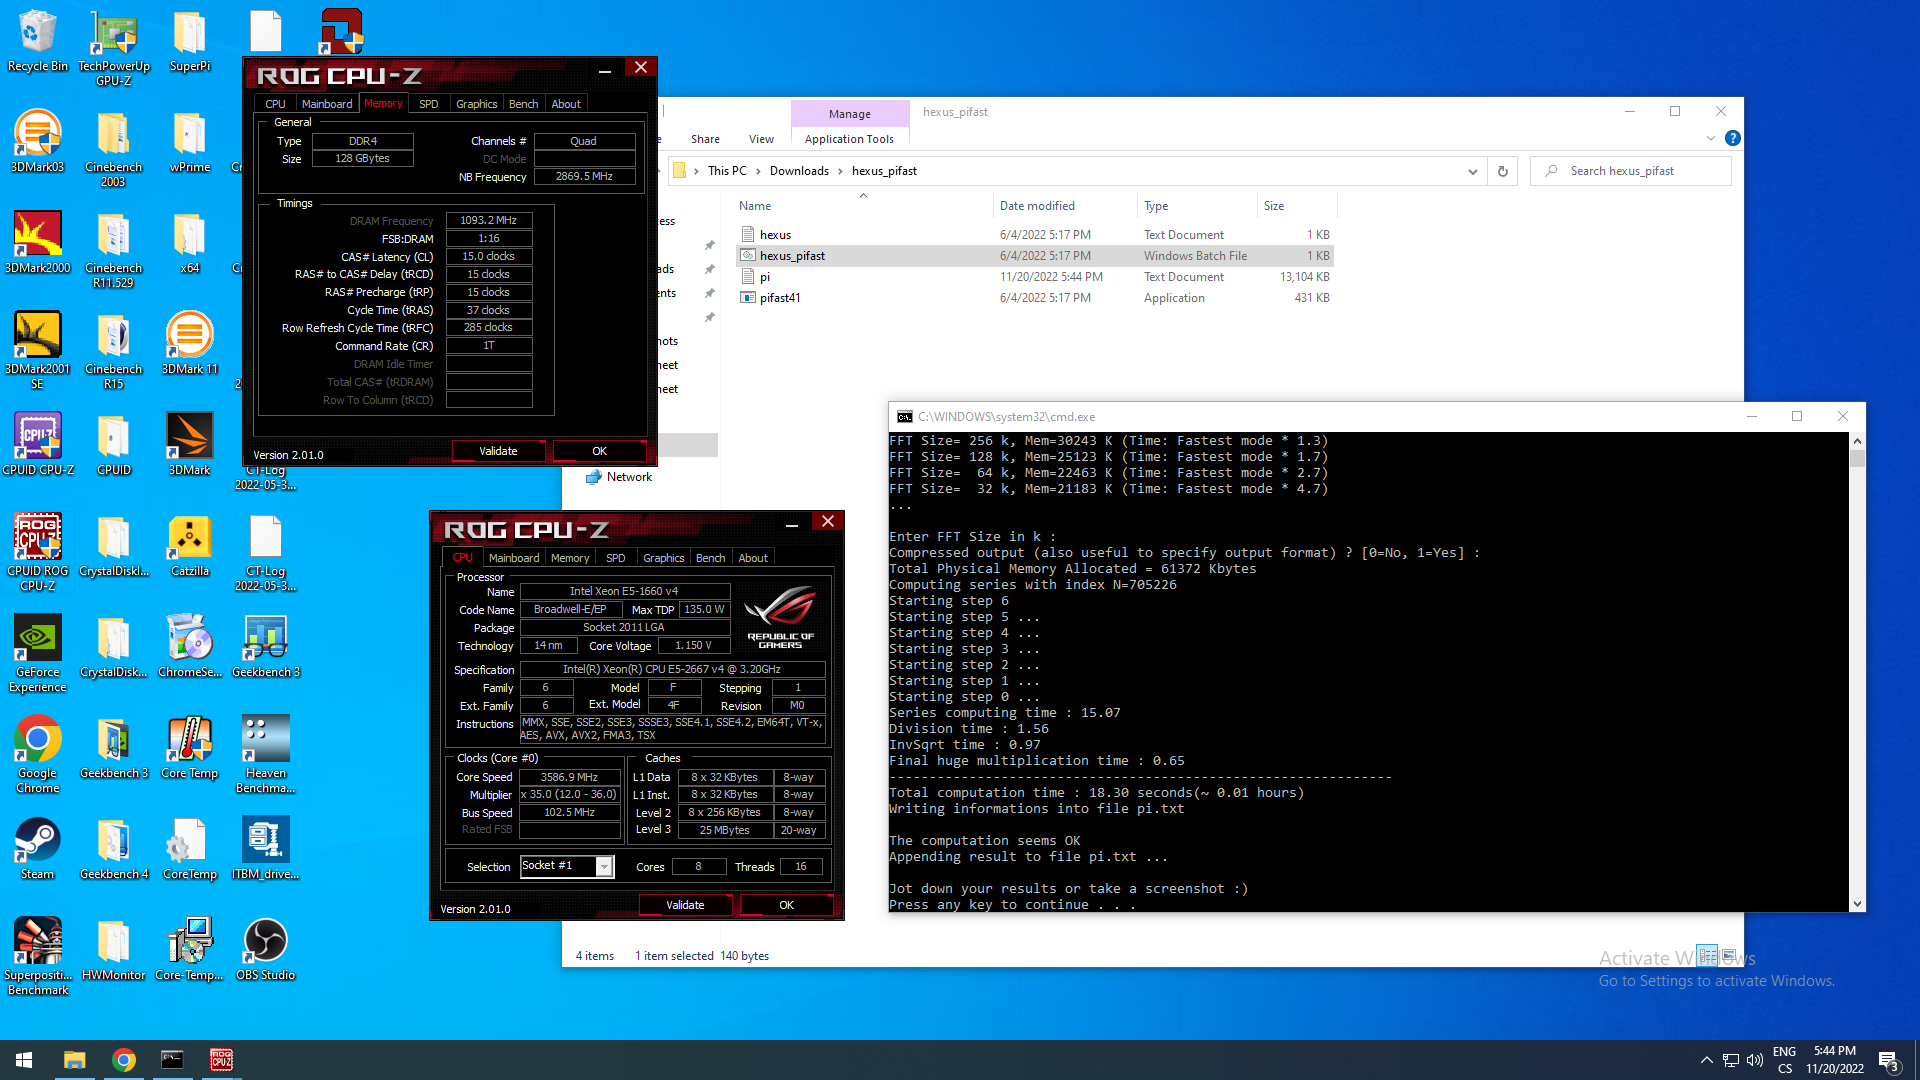This screenshot has height=1080, width=1920.
Task: Open Explorer View ribbon tab
Action: (761, 139)
